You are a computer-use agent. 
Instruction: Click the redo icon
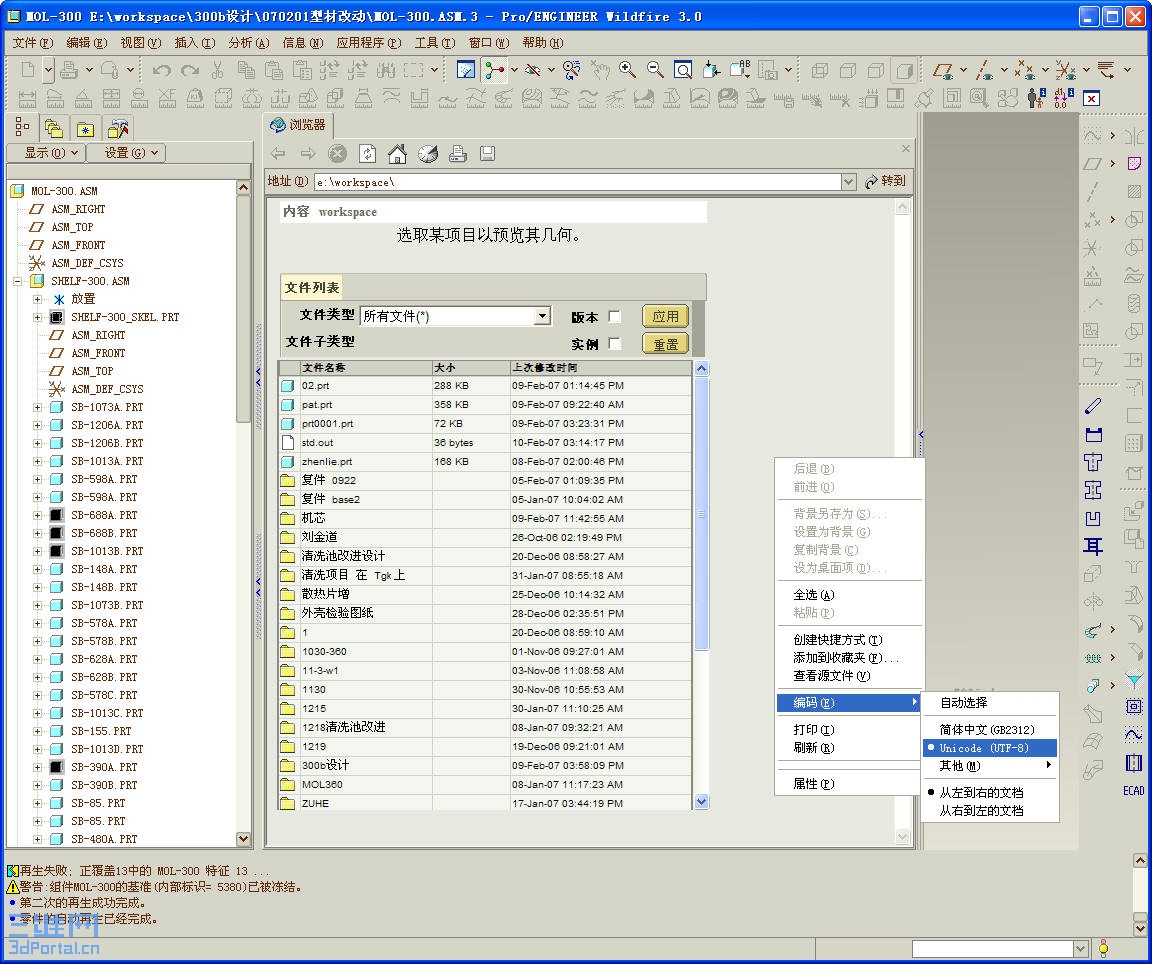[x=190, y=70]
